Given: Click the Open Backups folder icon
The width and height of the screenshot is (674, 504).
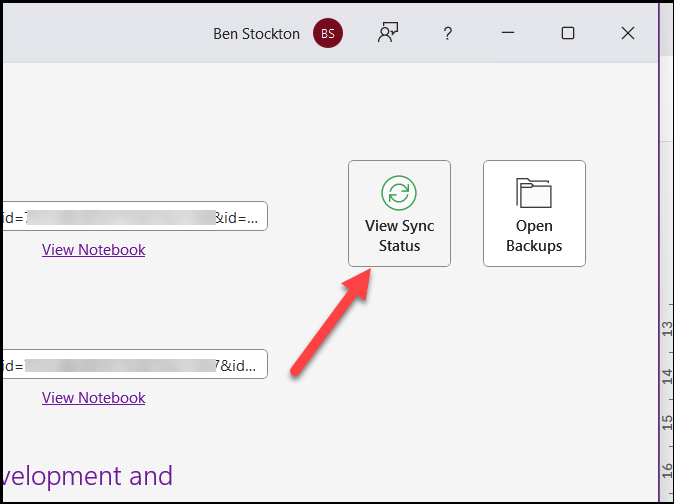Looking at the screenshot, I should [534, 192].
